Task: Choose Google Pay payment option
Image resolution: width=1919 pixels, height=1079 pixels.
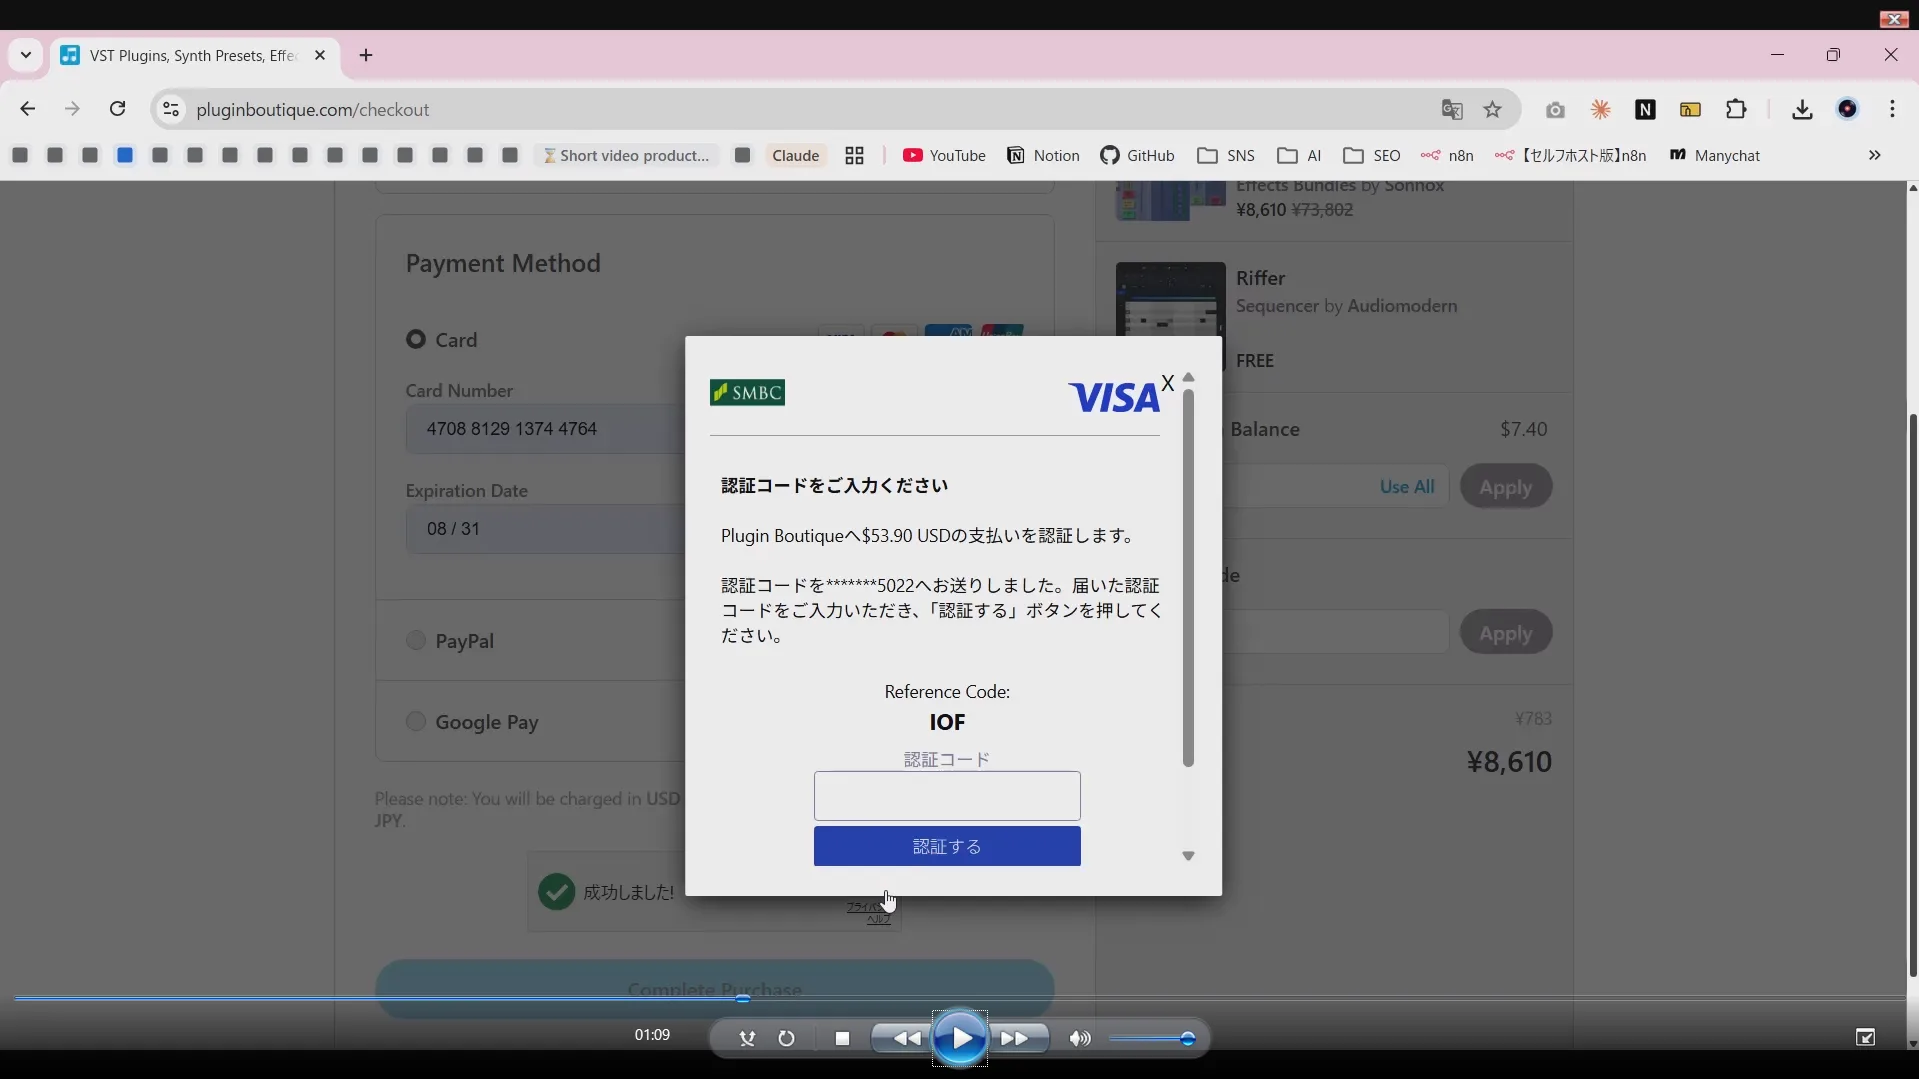Action: point(417,721)
